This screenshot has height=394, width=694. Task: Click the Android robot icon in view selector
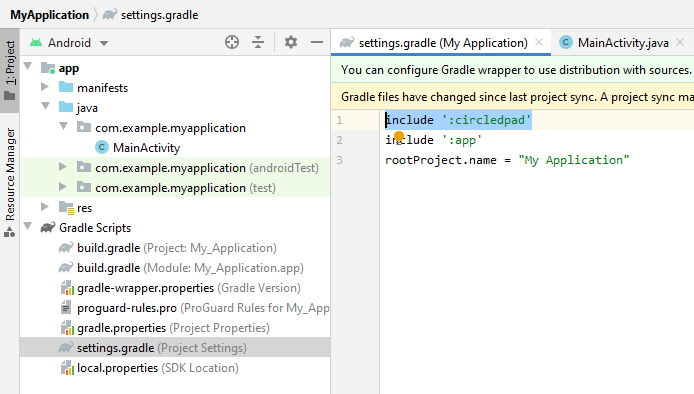coord(36,42)
